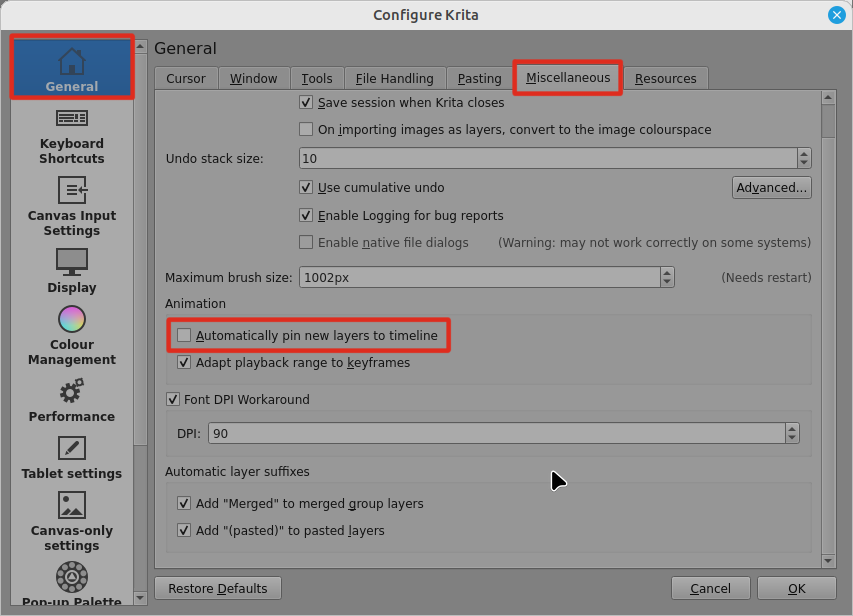Confirm settings with OK button
853x616 pixels.
point(796,588)
